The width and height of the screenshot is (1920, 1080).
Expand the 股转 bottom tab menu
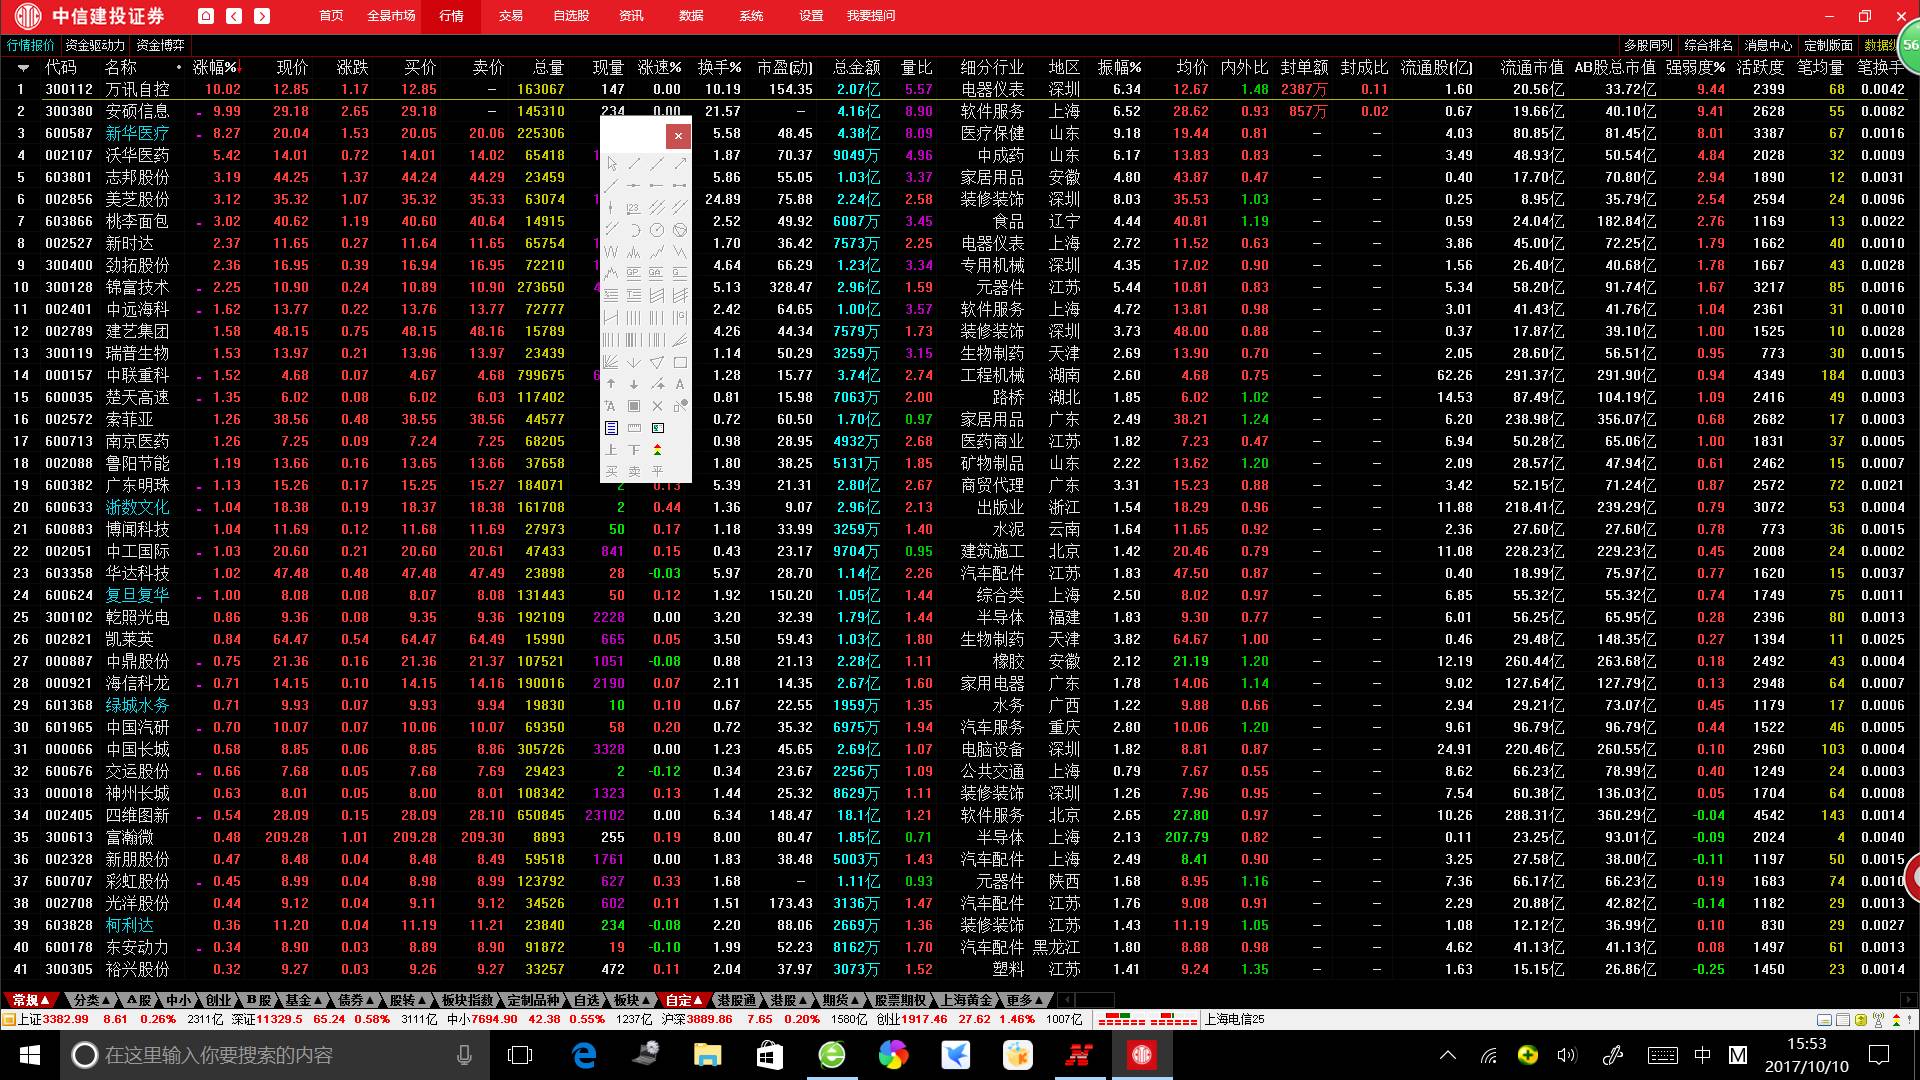click(x=408, y=1000)
